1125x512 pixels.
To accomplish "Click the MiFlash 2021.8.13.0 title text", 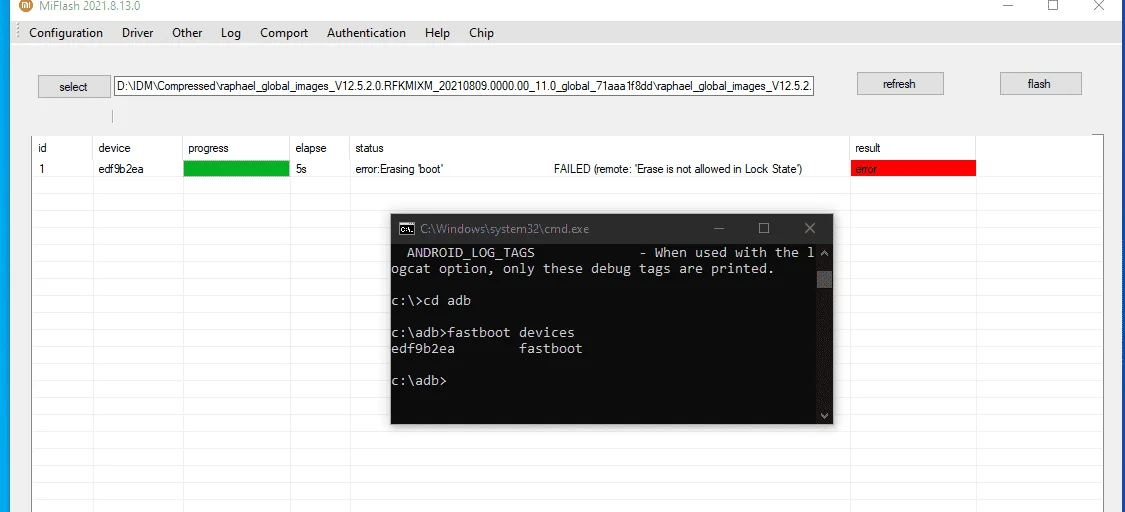I will (x=88, y=6).
